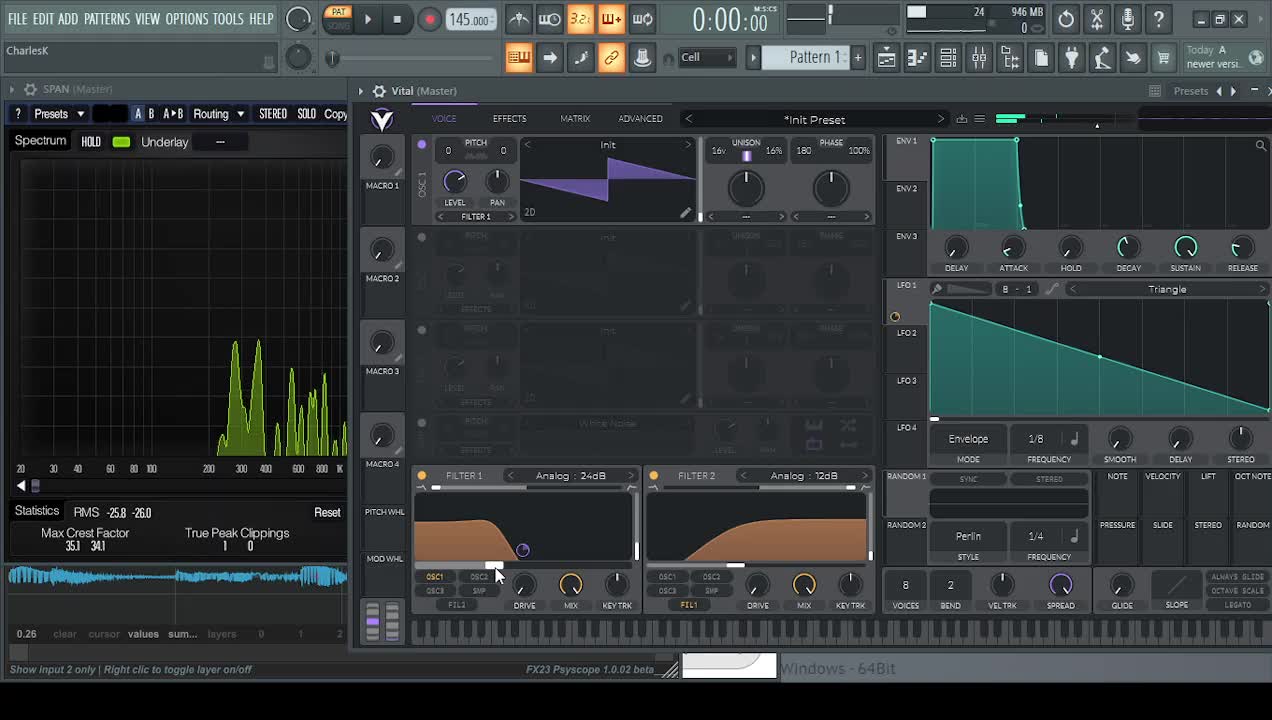Open the SPAN Routing dropdown
This screenshot has height=720, width=1272.
coord(218,114)
